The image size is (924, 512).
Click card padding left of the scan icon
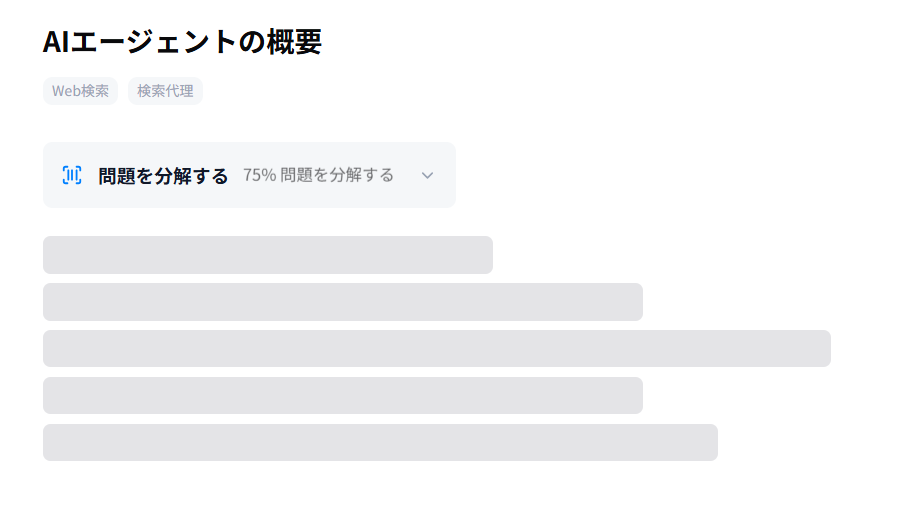click(51, 175)
